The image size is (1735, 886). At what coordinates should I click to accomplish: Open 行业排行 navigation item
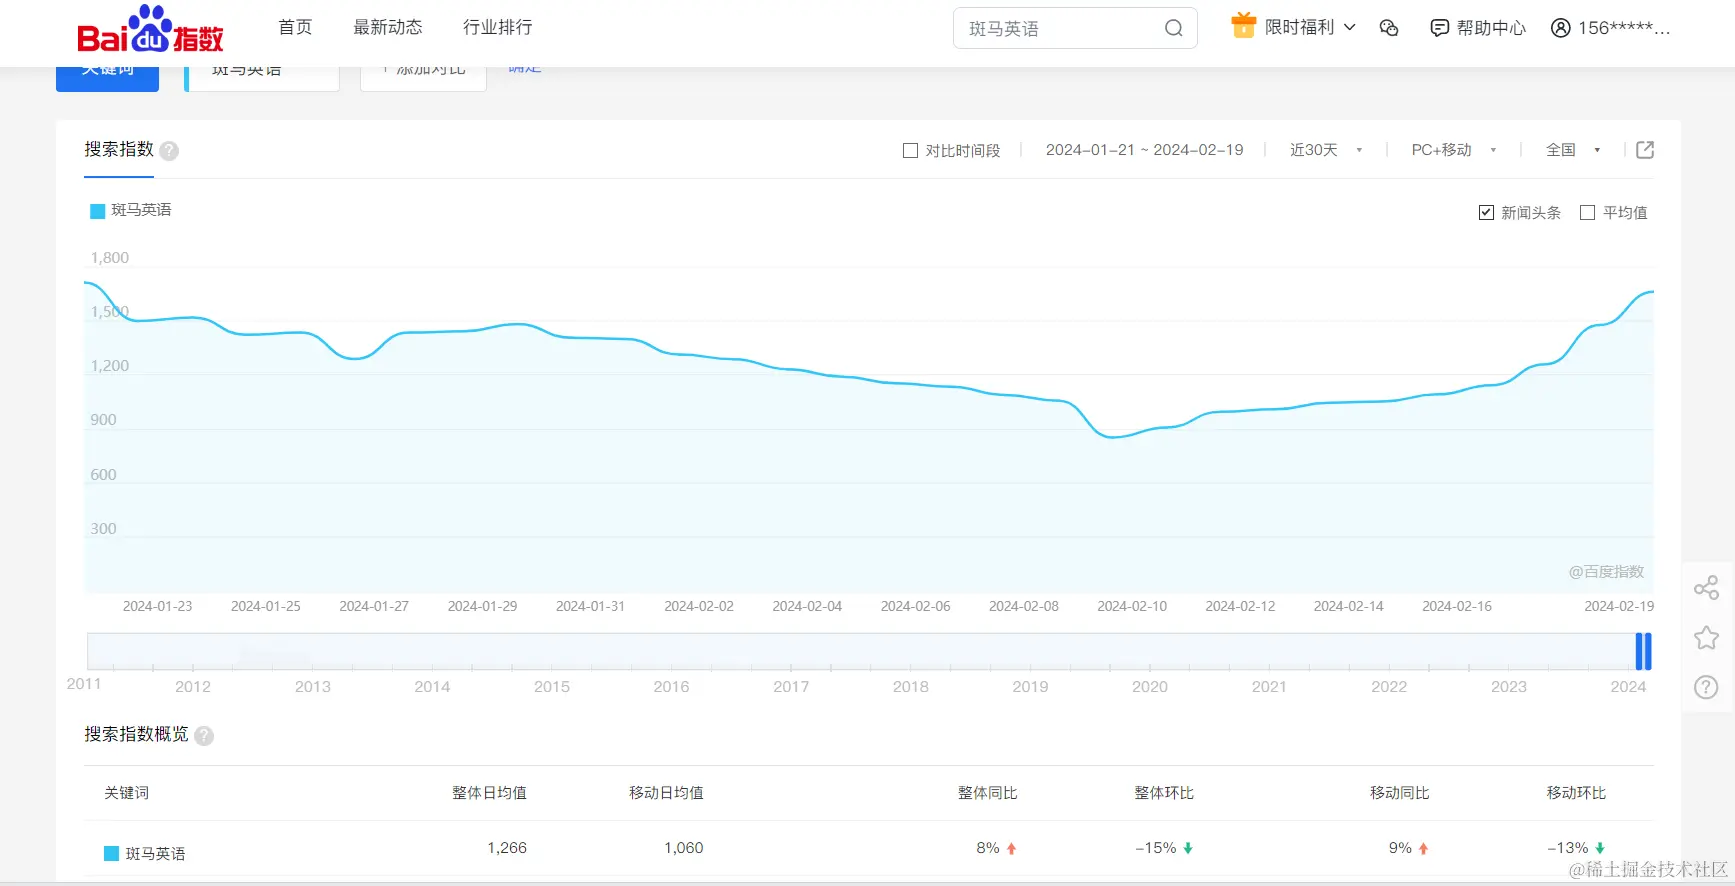coord(498,27)
